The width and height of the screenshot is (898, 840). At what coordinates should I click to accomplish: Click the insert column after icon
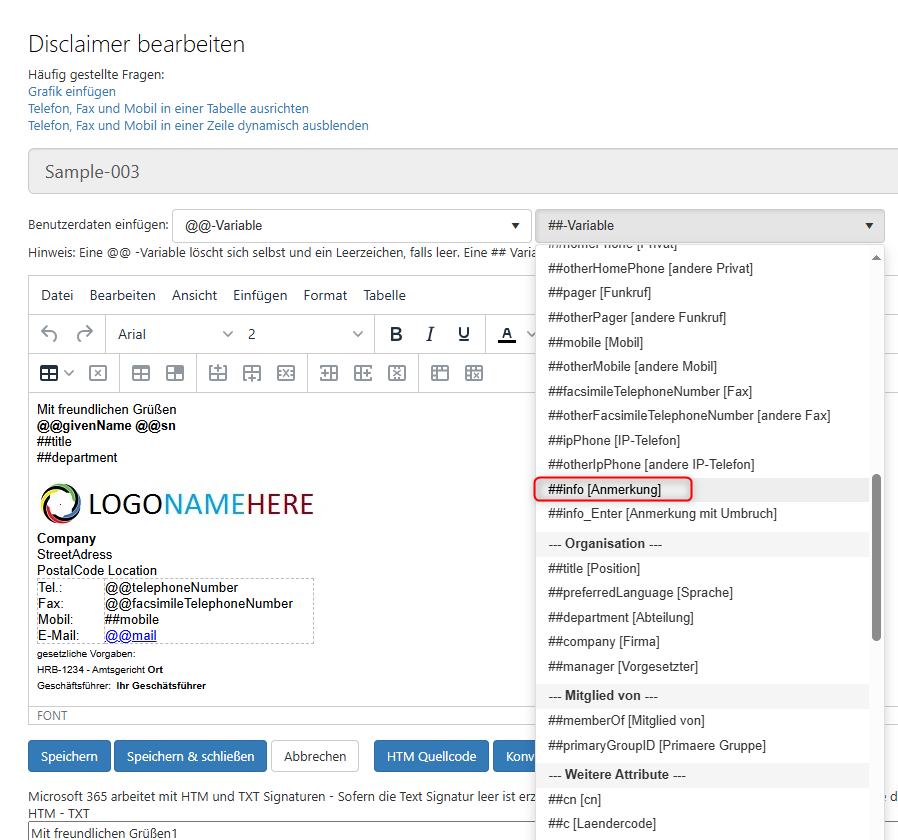(363, 373)
